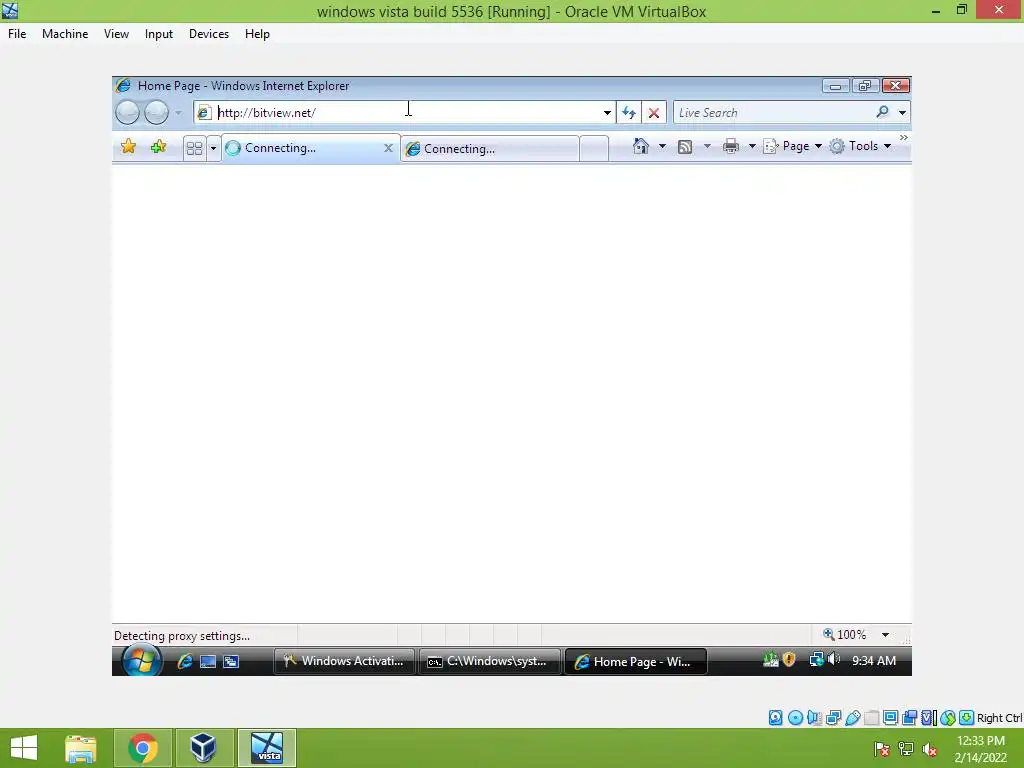This screenshot has width=1024, height=768.
Task: Open the VirtualBox Machine menu
Action: 65,34
